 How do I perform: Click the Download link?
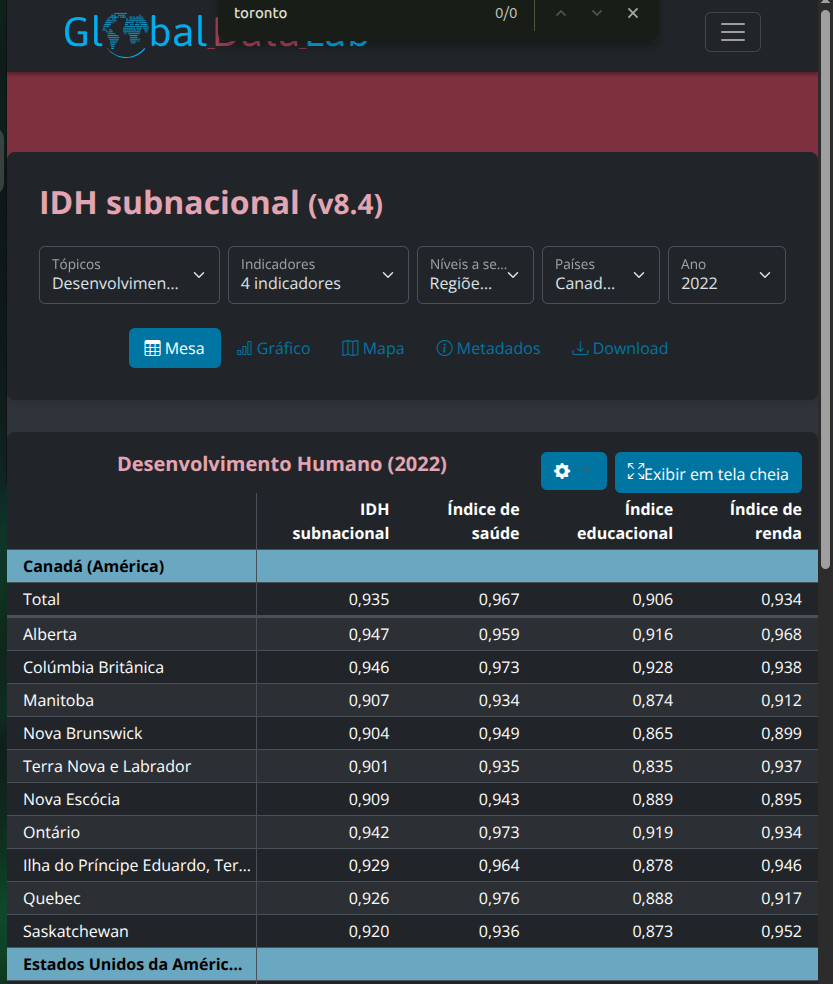619,348
